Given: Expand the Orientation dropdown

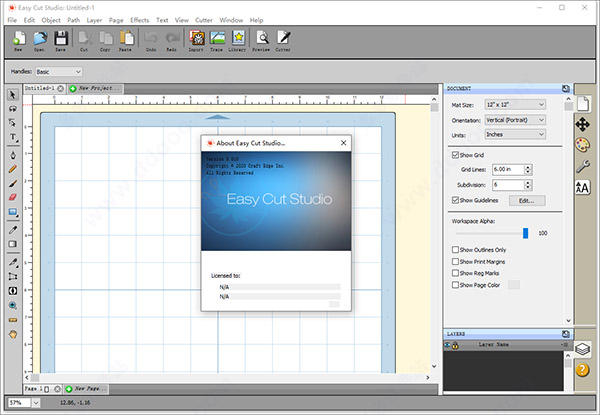Looking at the screenshot, I should [x=514, y=120].
